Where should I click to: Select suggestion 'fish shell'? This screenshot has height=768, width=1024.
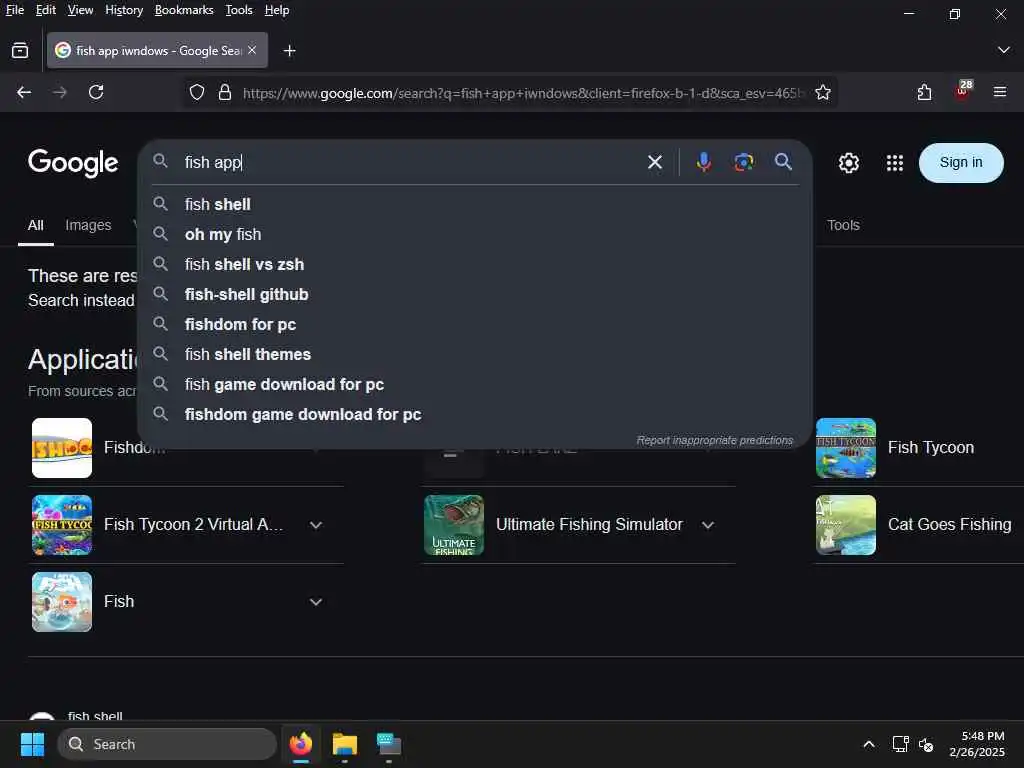pos(475,204)
